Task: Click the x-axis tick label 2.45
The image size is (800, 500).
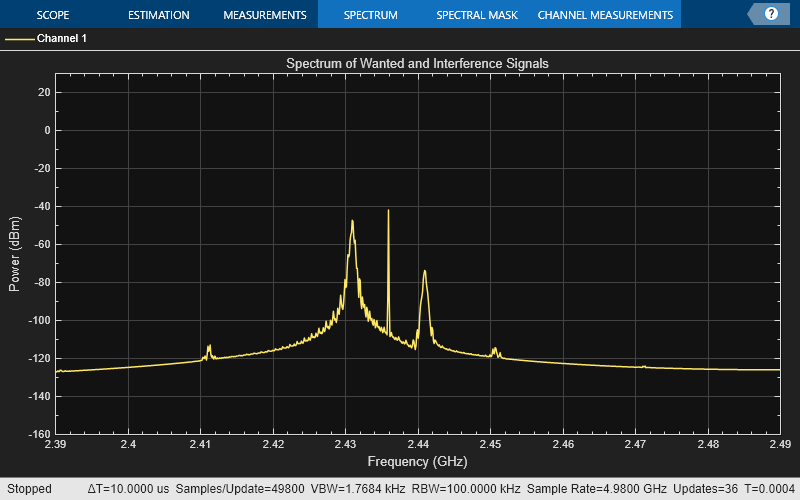Action: (x=490, y=444)
